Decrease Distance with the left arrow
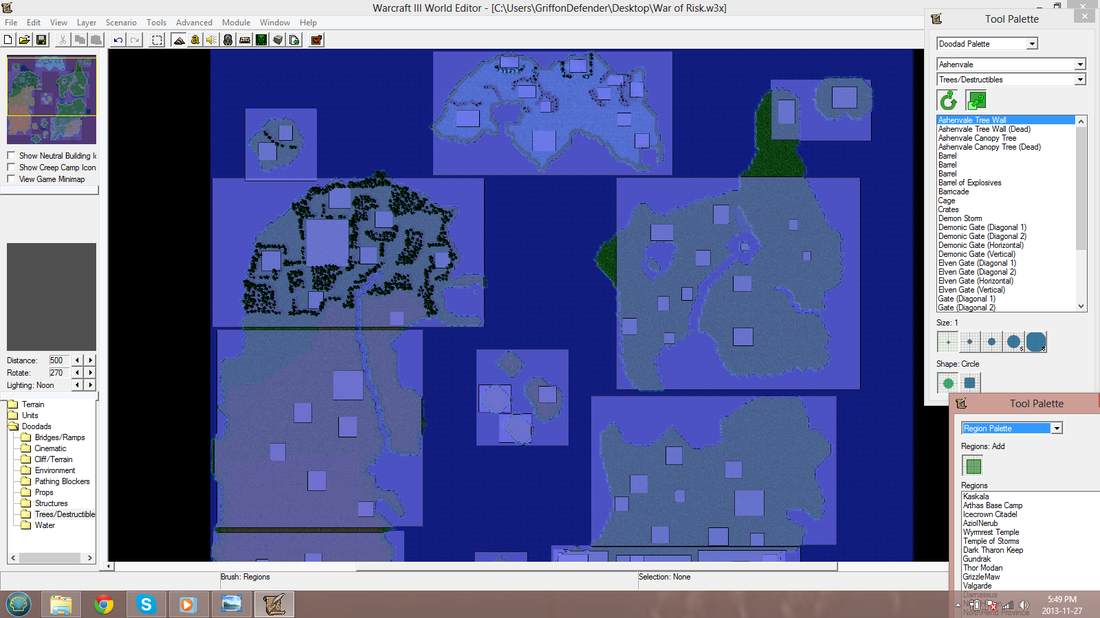Viewport: 1100px width, 618px height. pos(77,361)
